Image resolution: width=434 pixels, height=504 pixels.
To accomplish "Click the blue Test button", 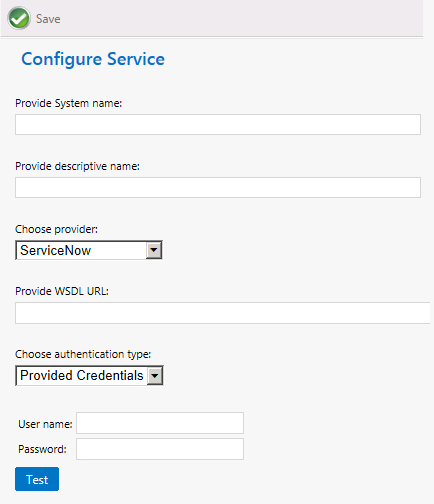I will (37, 479).
